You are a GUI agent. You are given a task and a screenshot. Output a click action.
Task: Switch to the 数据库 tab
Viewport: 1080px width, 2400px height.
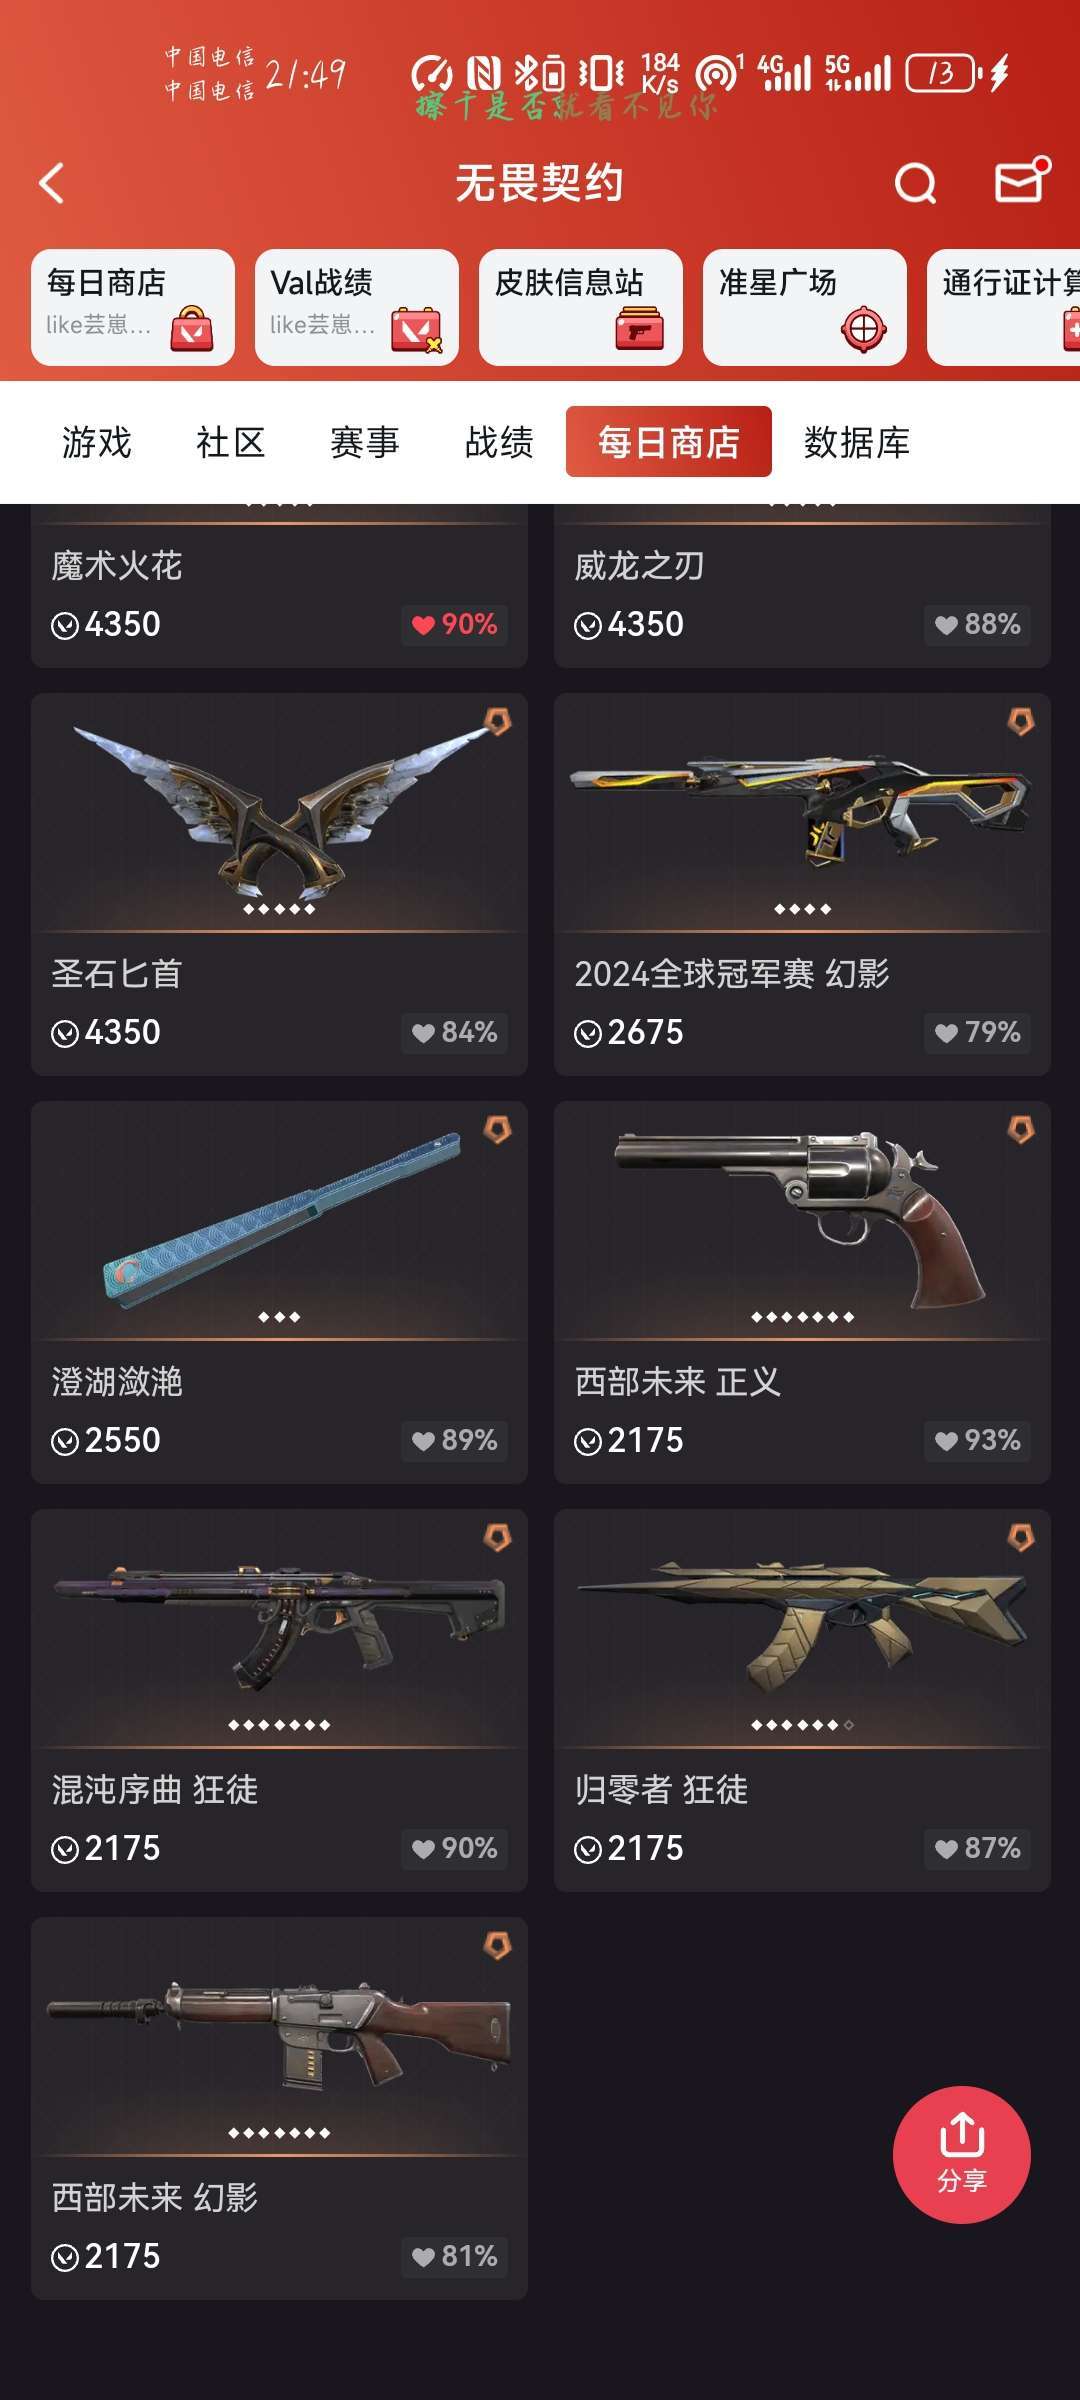pyautogui.click(x=857, y=442)
